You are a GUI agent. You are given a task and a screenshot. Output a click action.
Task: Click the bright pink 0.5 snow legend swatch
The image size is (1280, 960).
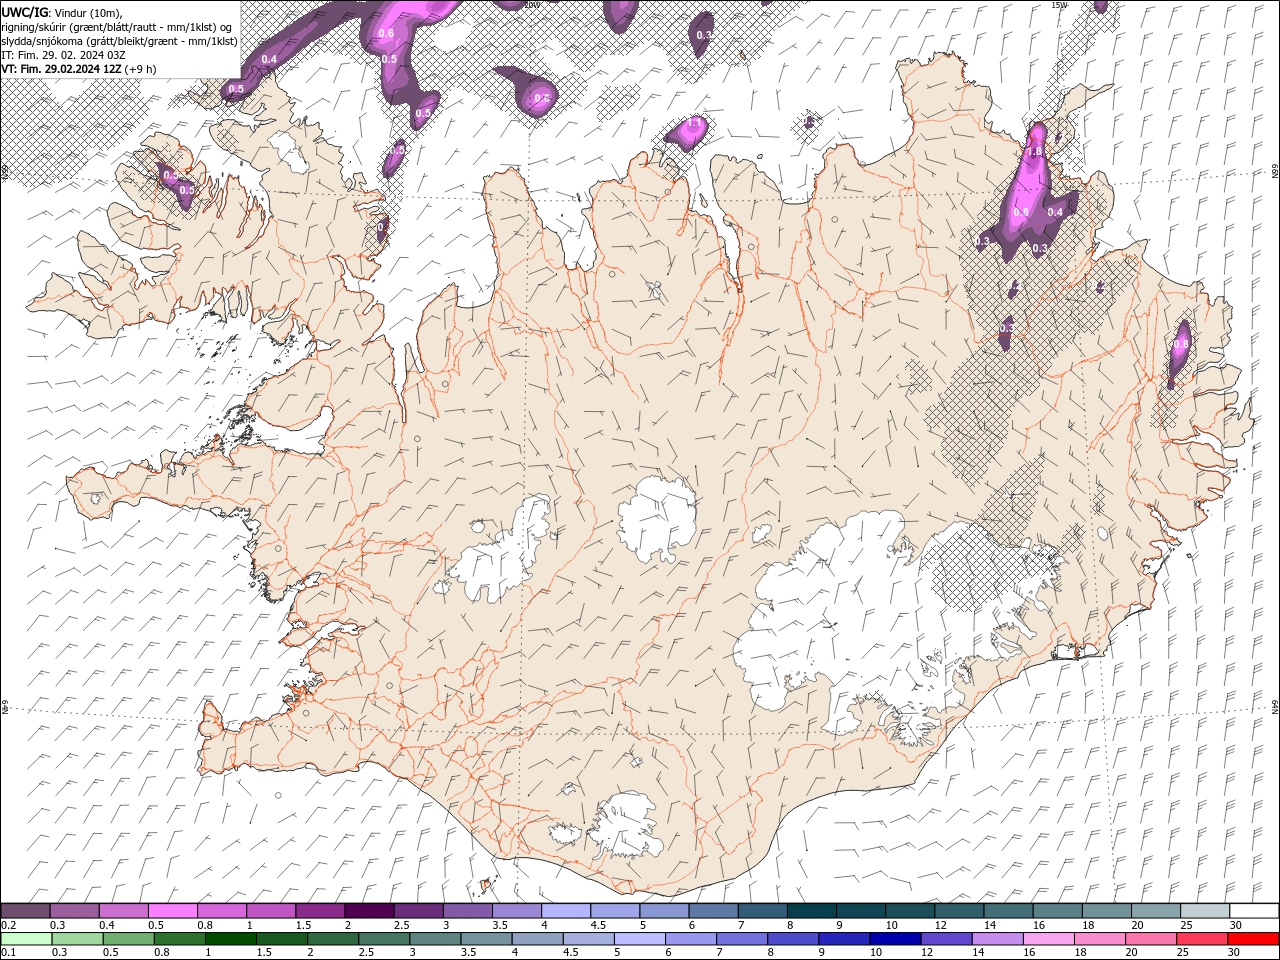[x=172, y=911]
